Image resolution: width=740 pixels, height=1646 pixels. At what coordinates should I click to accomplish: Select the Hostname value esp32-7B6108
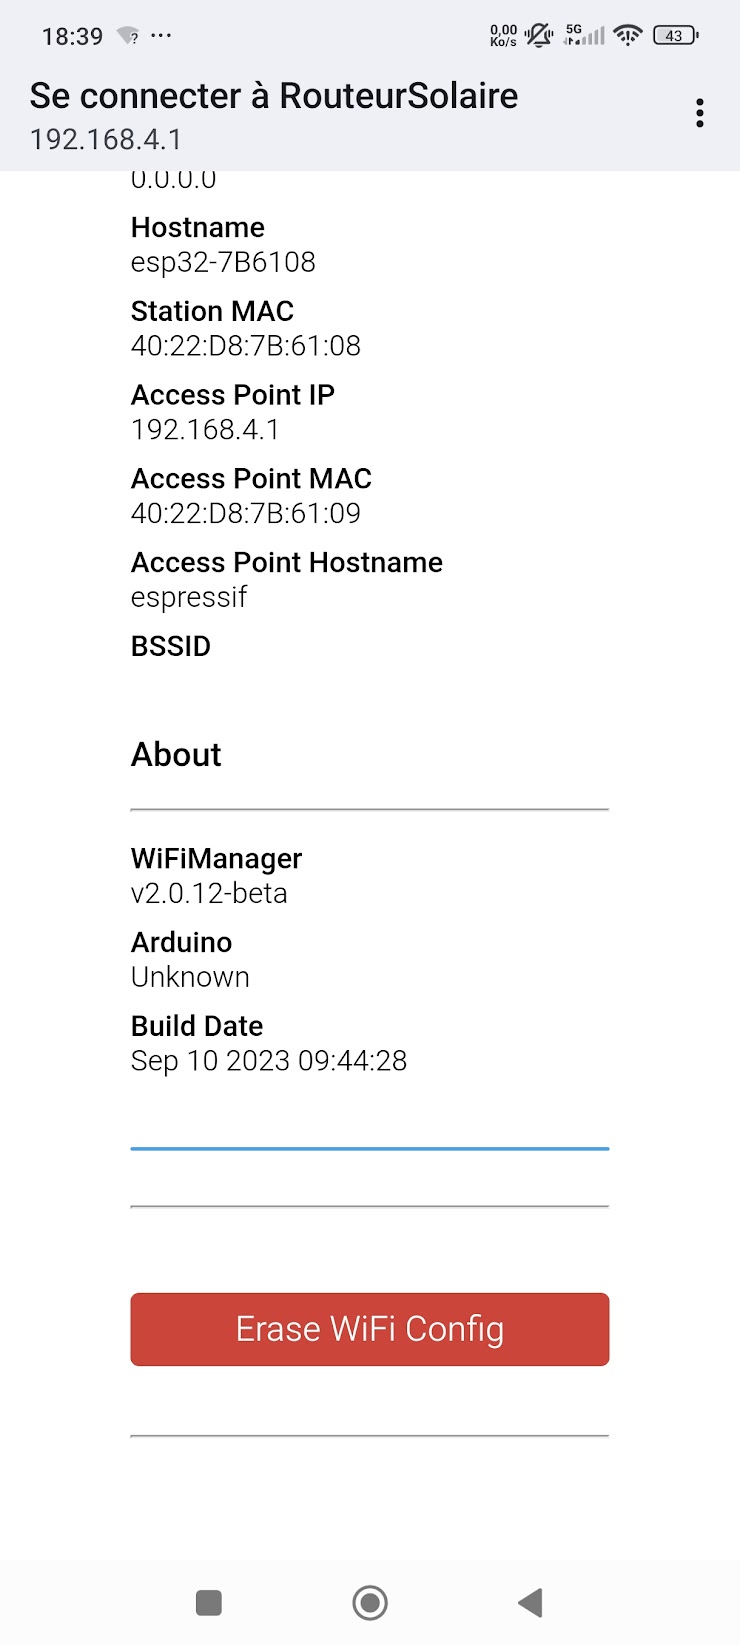pos(222,262)
